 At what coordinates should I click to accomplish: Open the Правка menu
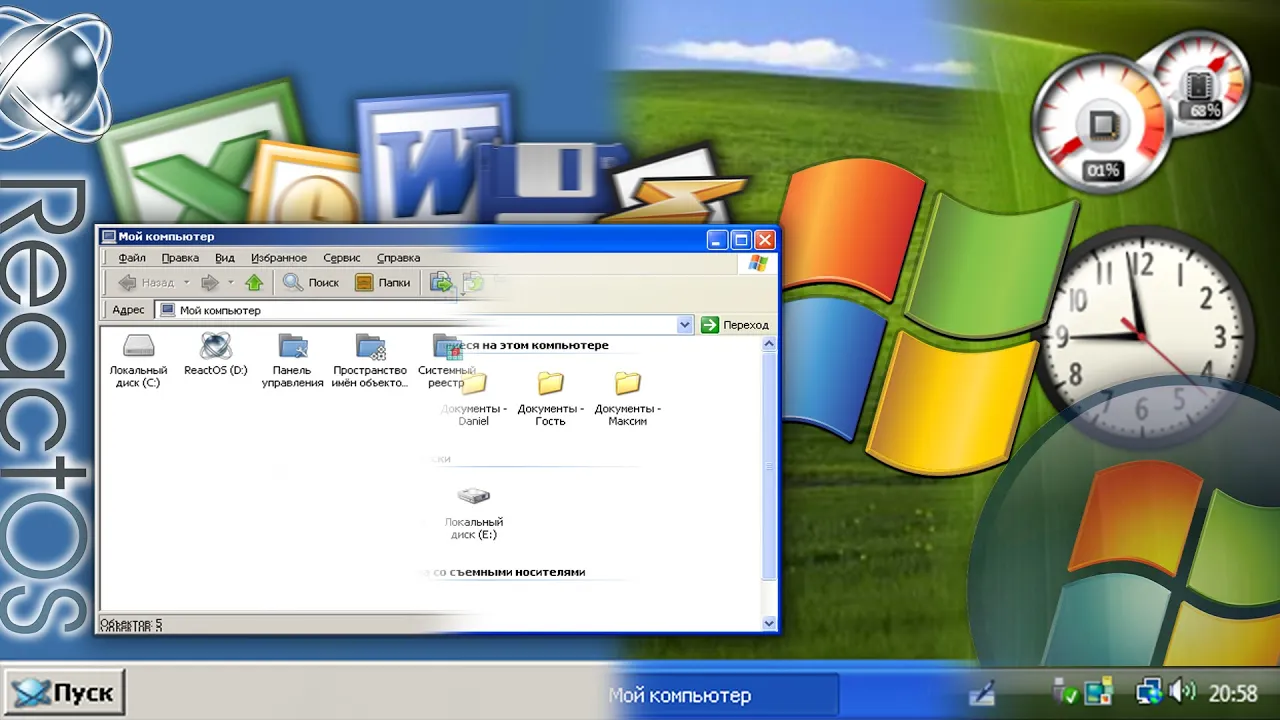tap(180, 258)
